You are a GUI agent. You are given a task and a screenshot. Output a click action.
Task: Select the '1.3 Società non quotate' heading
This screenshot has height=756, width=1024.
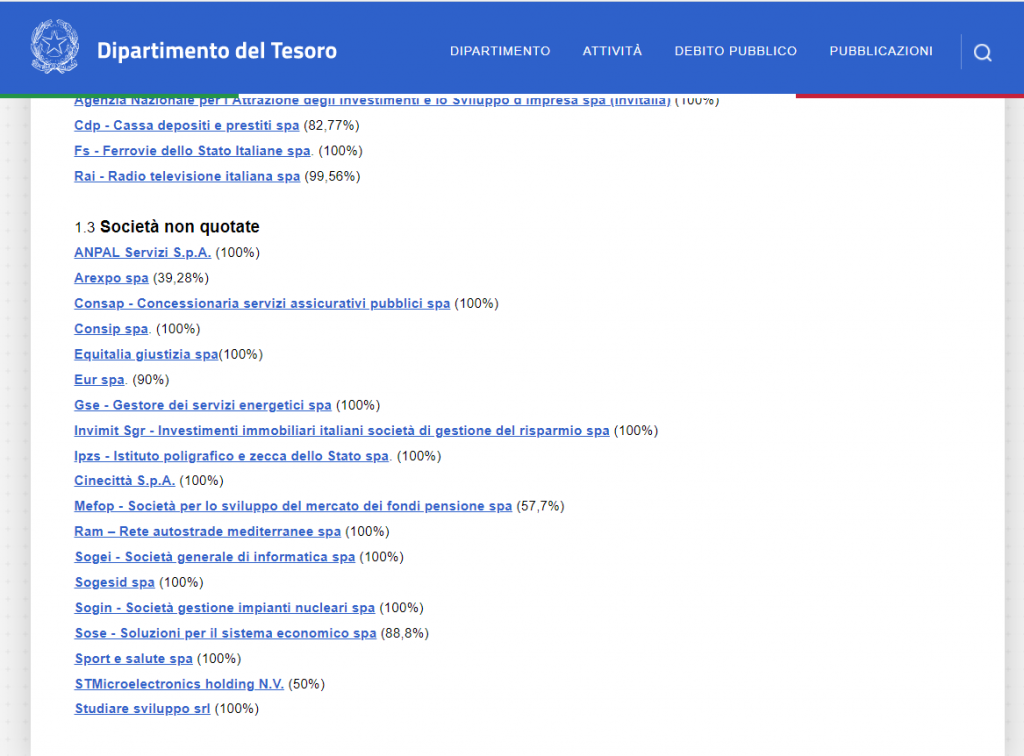pyautogui.click(x=167, y=227)
